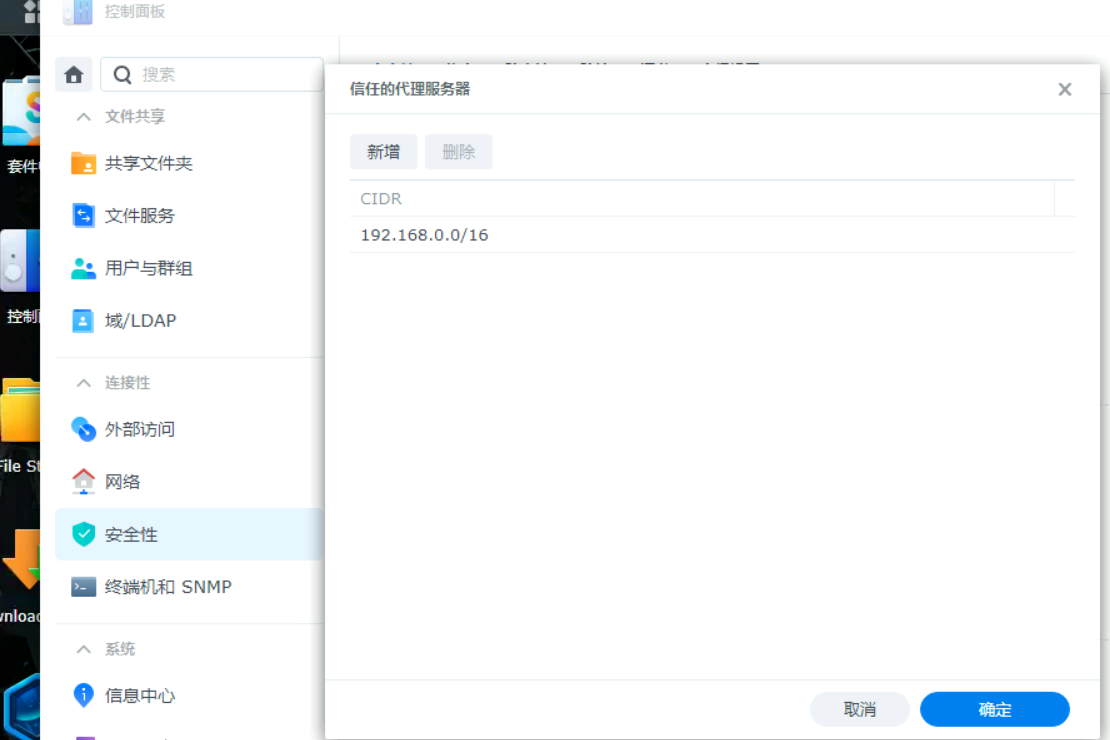This screenshot has width=1110, height=740.
Task: Select the 文件服务 file services icon
Action: pos(84,216)
